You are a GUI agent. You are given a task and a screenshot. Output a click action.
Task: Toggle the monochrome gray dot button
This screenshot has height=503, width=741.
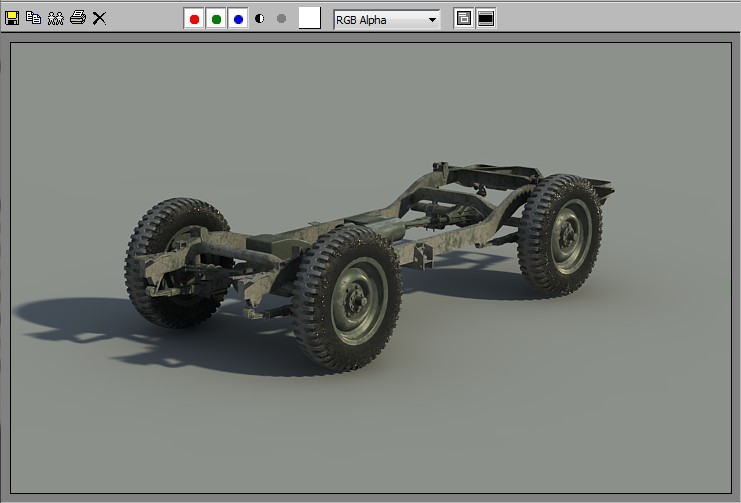[281, 18]
